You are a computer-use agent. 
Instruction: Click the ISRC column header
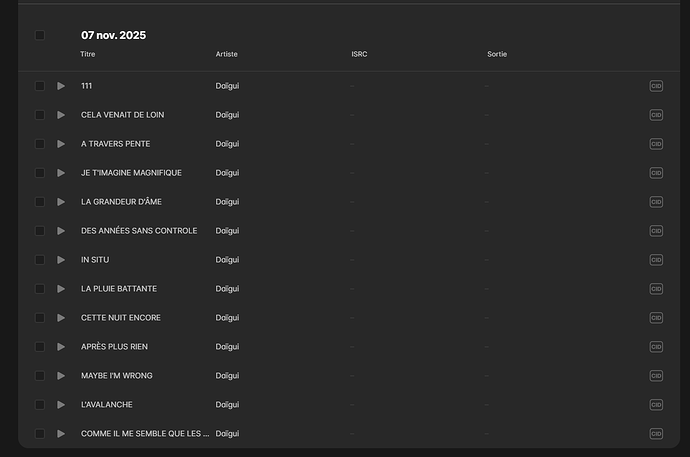(x=359, y=54)
